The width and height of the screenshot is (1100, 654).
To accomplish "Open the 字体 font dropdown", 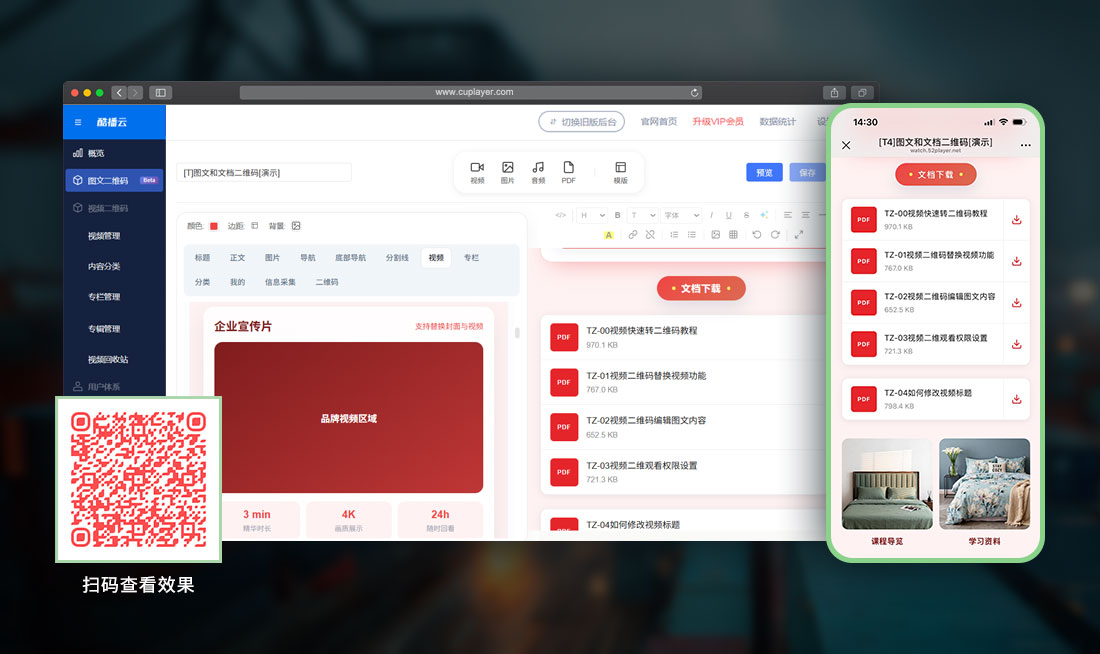I will pyautogui.click(x=681, y=215).
